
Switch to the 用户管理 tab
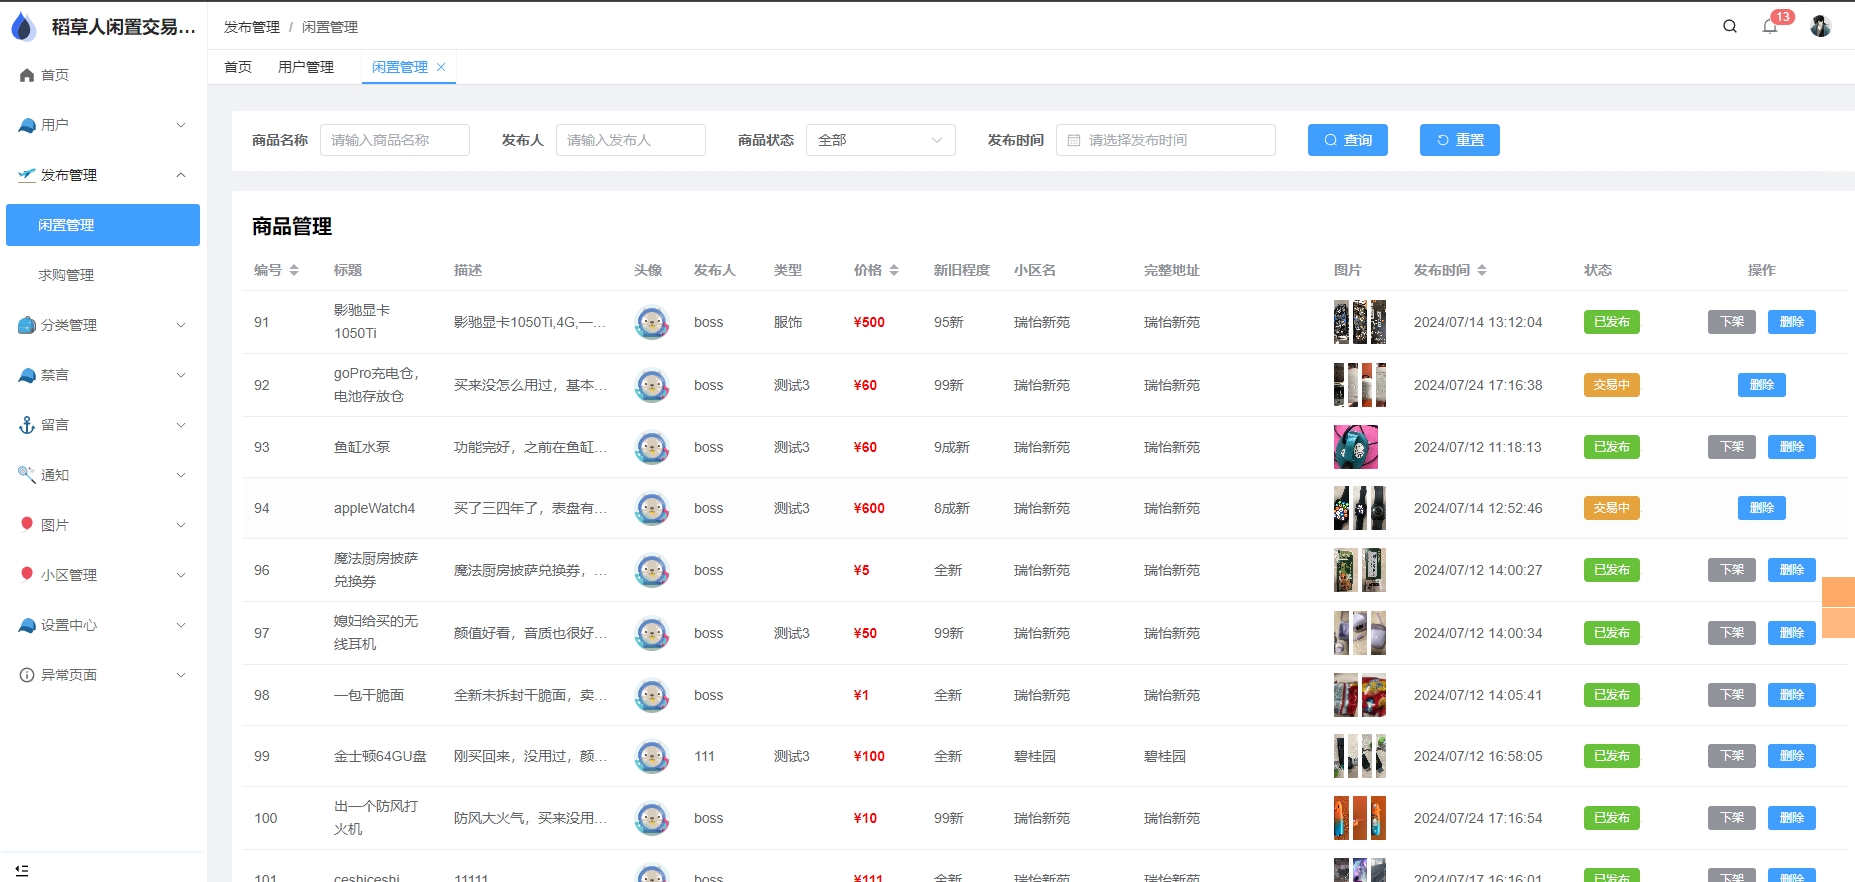pyautogui.click(x=306, y=67)
